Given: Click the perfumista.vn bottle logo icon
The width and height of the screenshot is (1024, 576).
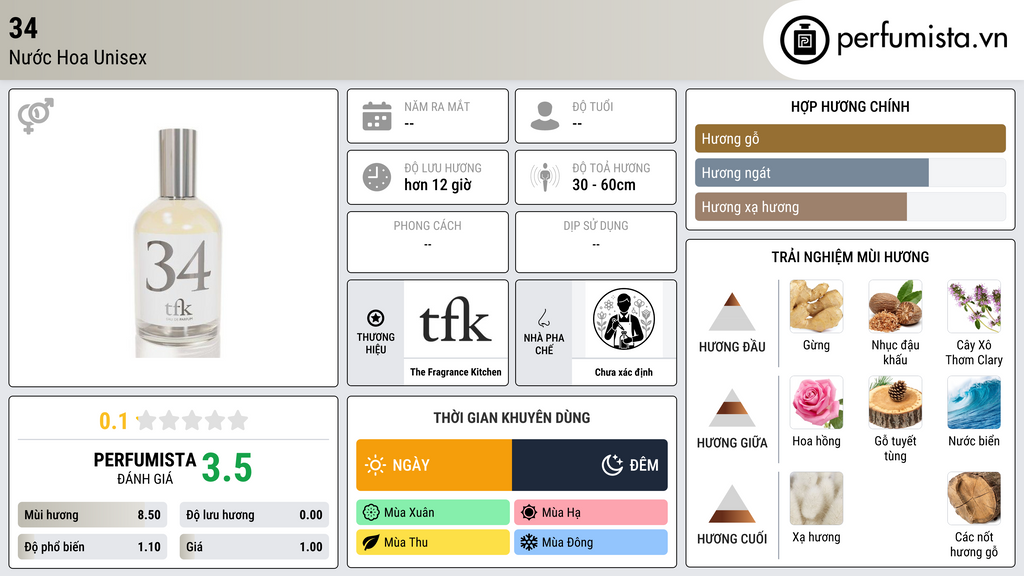Looking at the screenshot, I should (x=804, y=40).
